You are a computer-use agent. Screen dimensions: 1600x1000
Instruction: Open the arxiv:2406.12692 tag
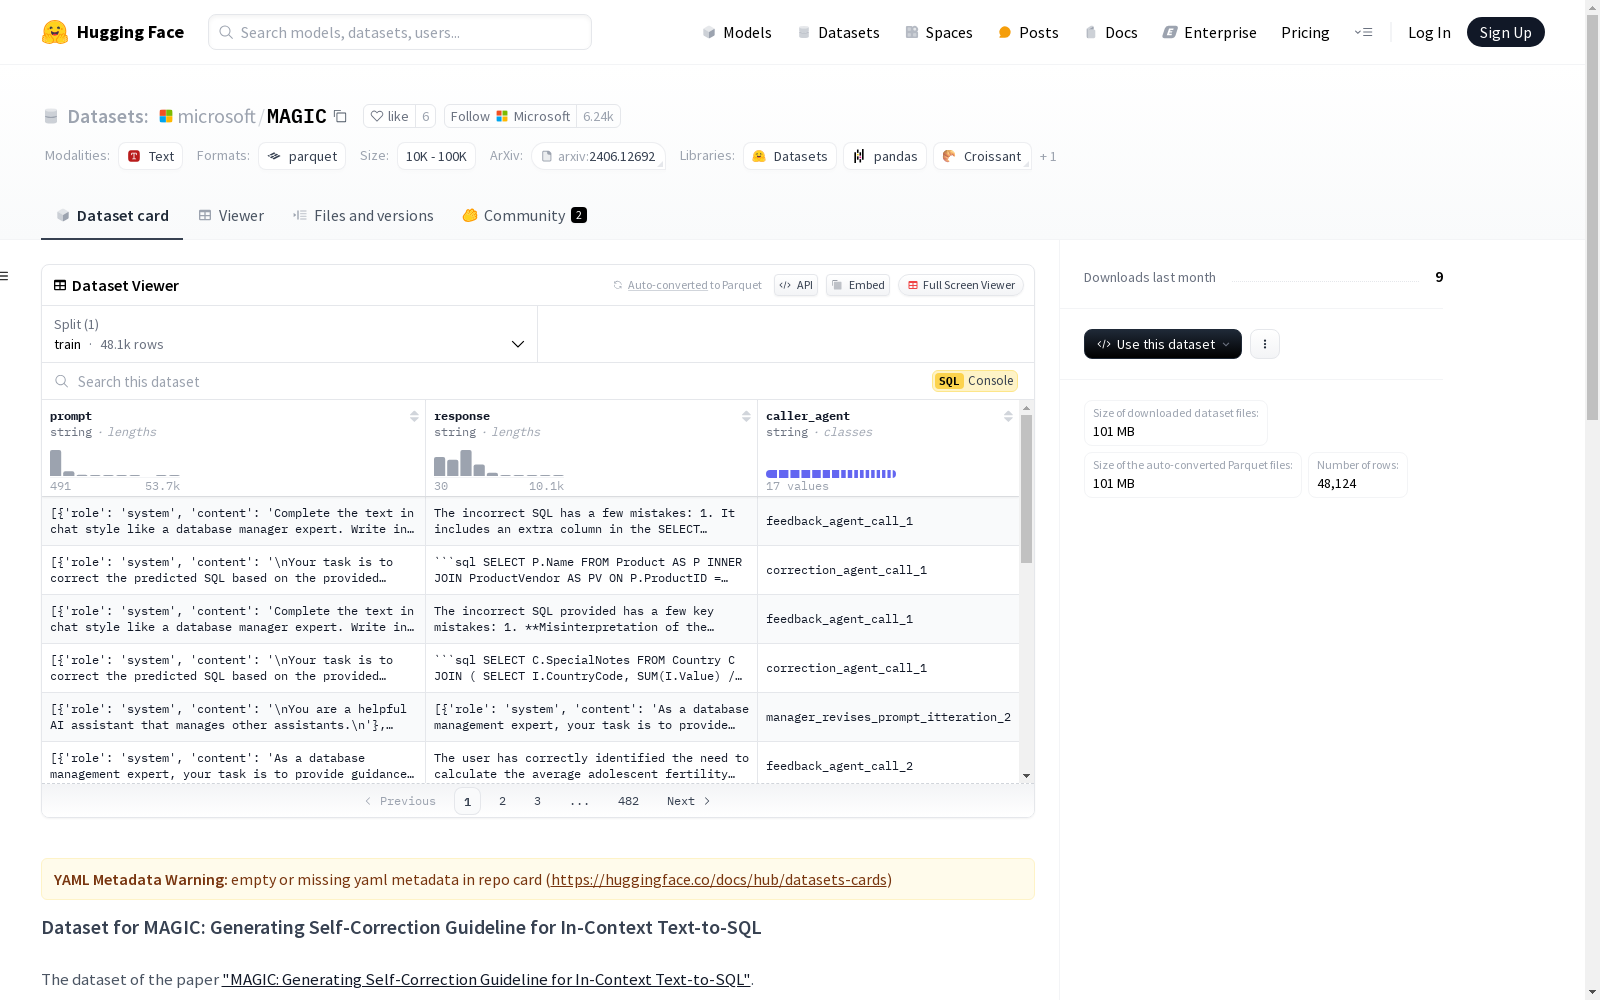(x=598, y=157)
